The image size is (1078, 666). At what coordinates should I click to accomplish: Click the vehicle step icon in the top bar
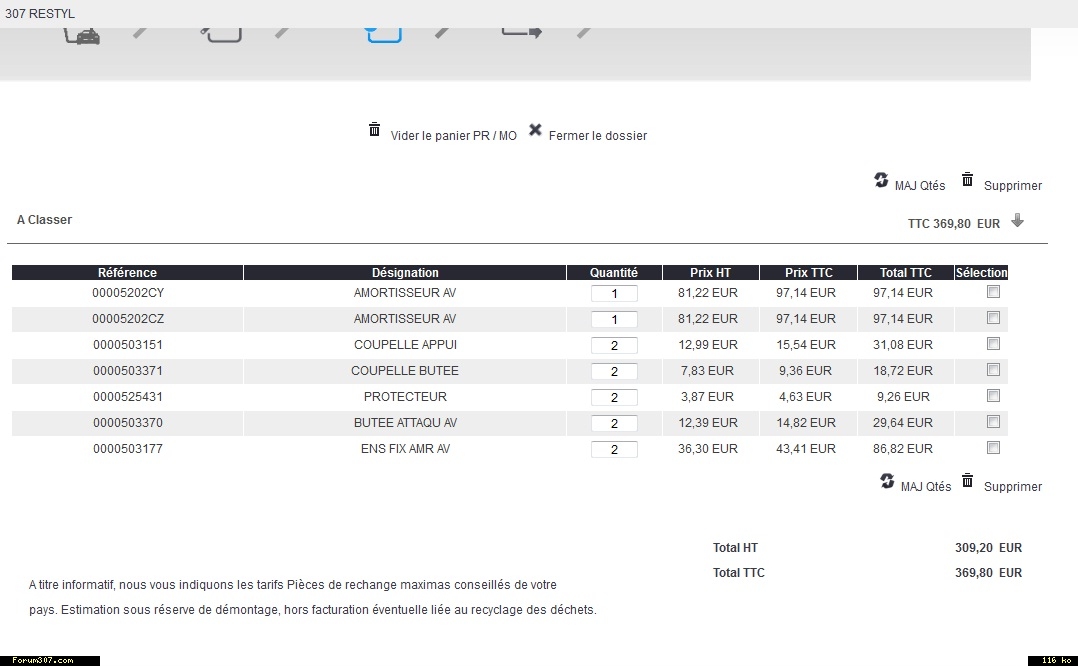[x=82, y=35]
